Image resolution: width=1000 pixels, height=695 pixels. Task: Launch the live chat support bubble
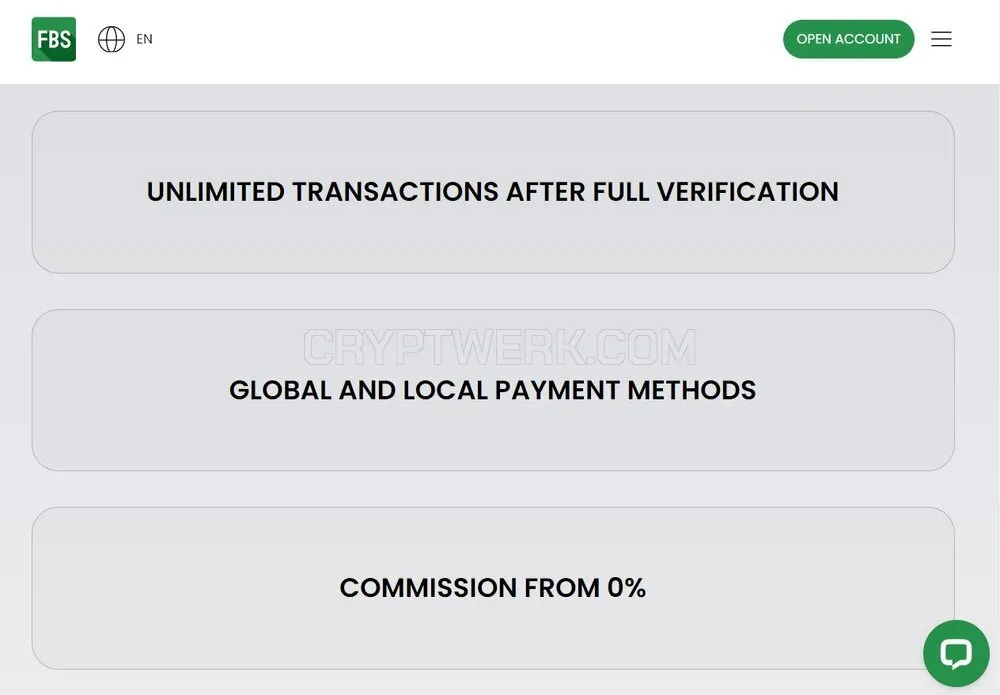956,653
